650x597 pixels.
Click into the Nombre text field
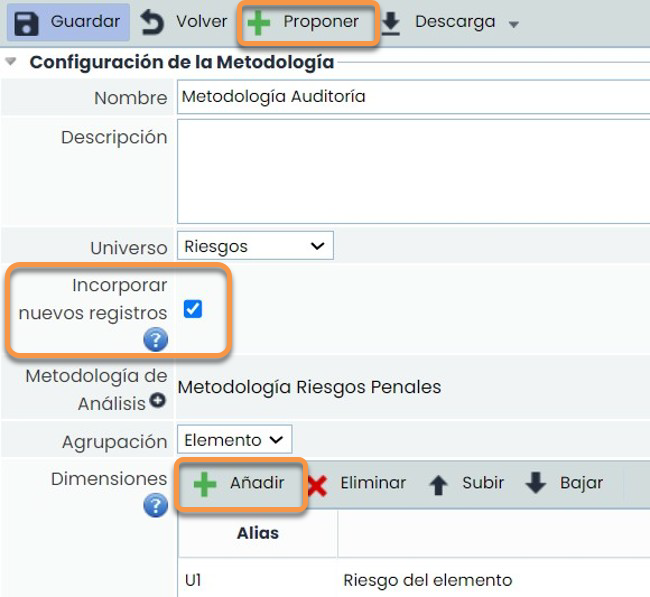click(x=412, y=97)
